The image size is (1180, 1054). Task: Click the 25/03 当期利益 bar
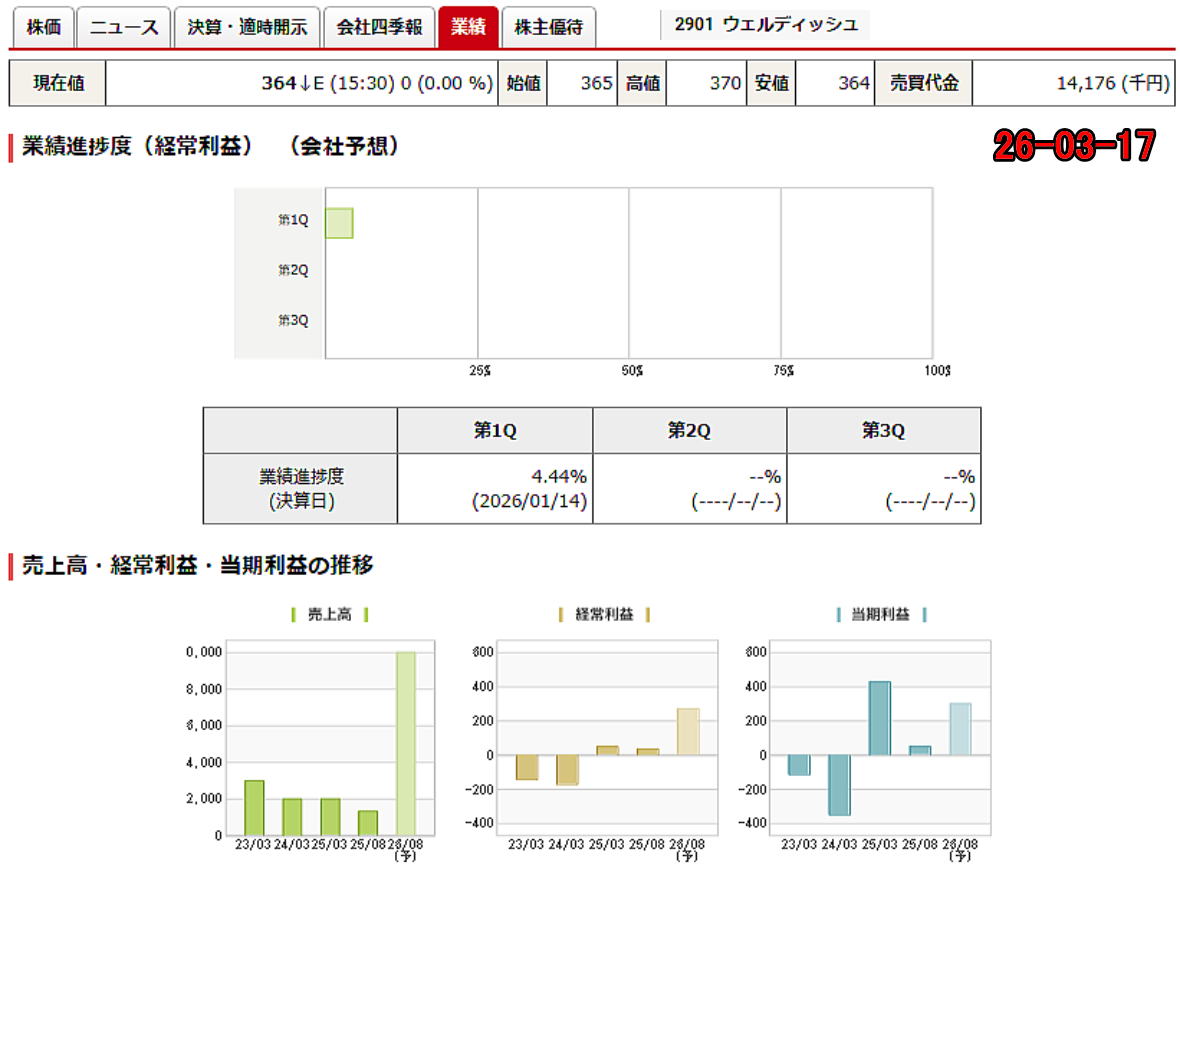click(x=879, y=718)
